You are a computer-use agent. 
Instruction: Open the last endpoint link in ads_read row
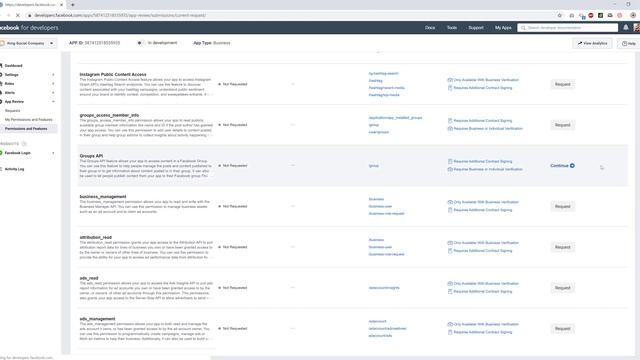384,288
